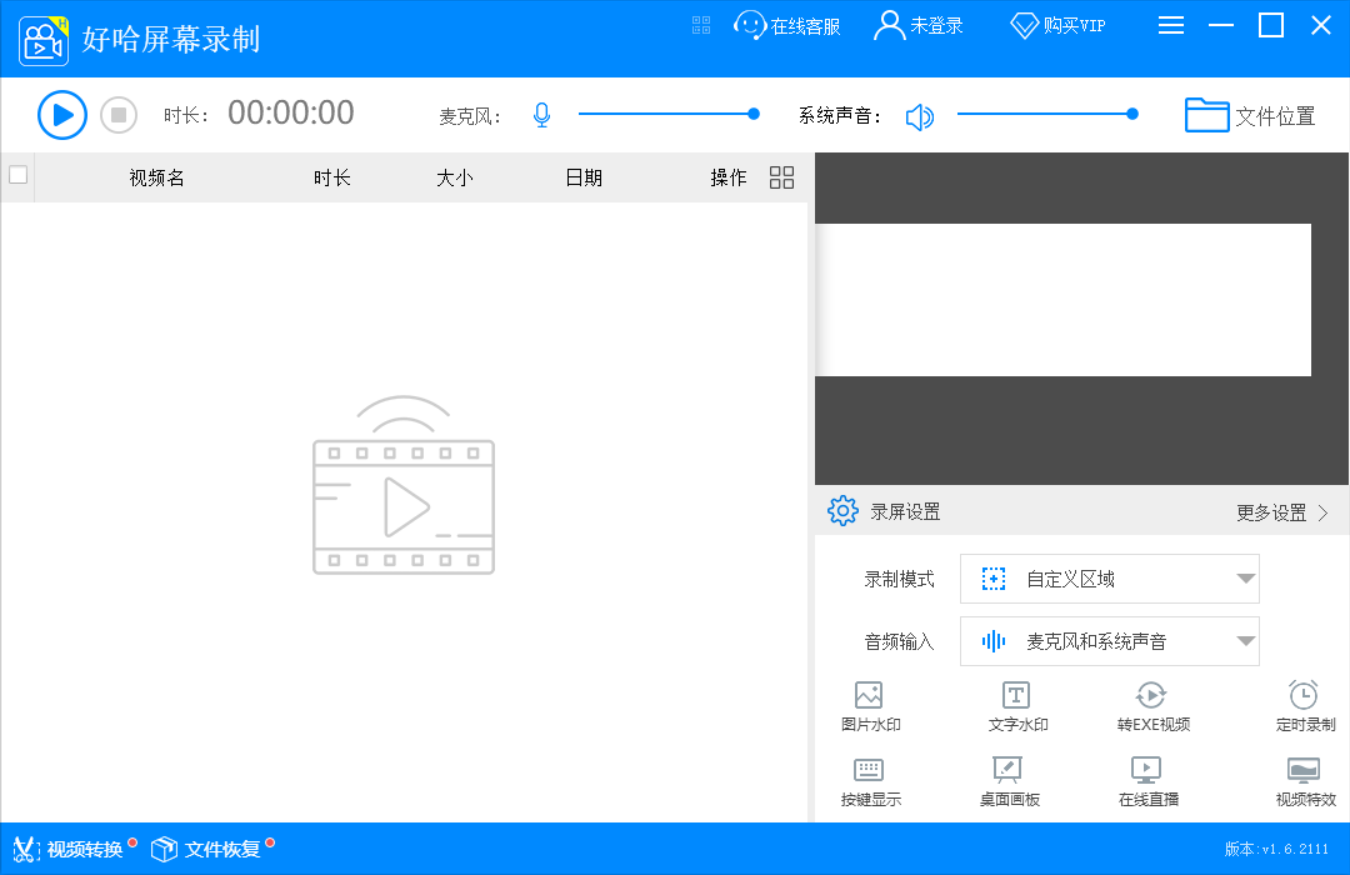Click the recording preview area

tap(1082, 319)
